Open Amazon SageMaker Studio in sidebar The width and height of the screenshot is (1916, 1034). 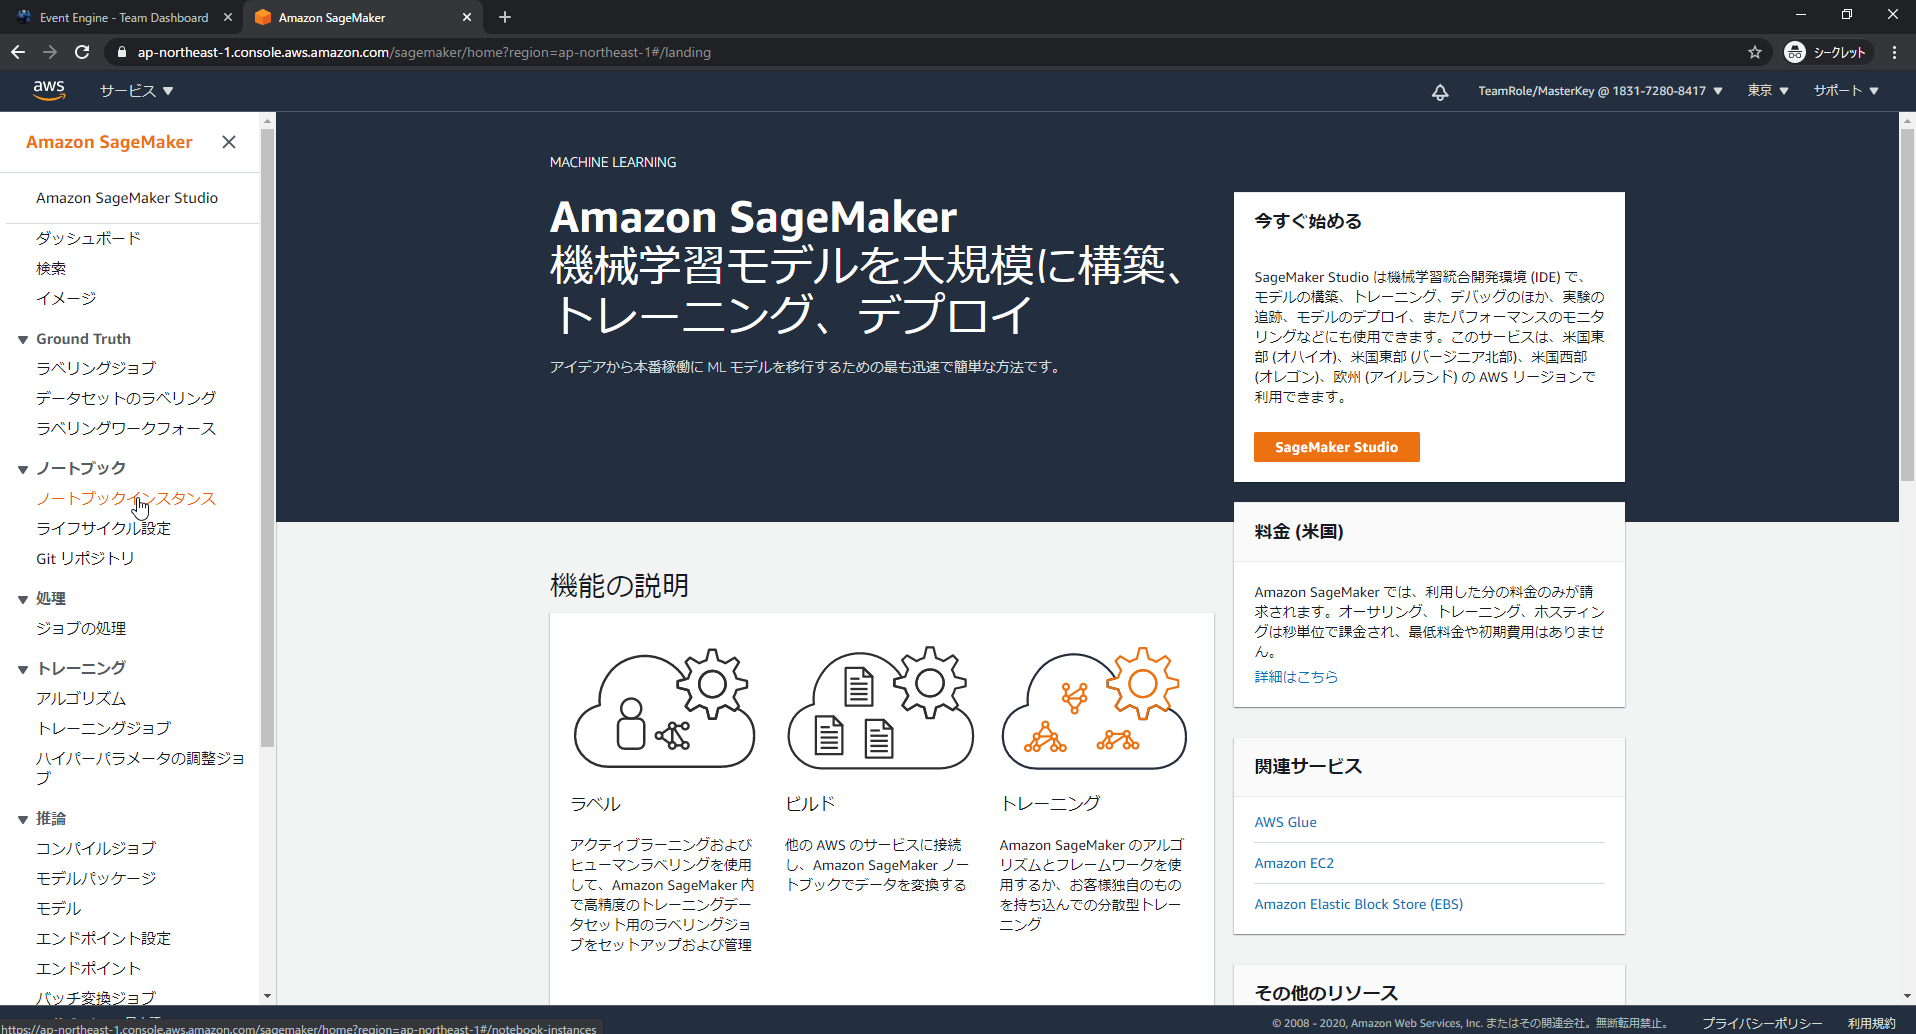pyautogui.click(x=127, y=198)
